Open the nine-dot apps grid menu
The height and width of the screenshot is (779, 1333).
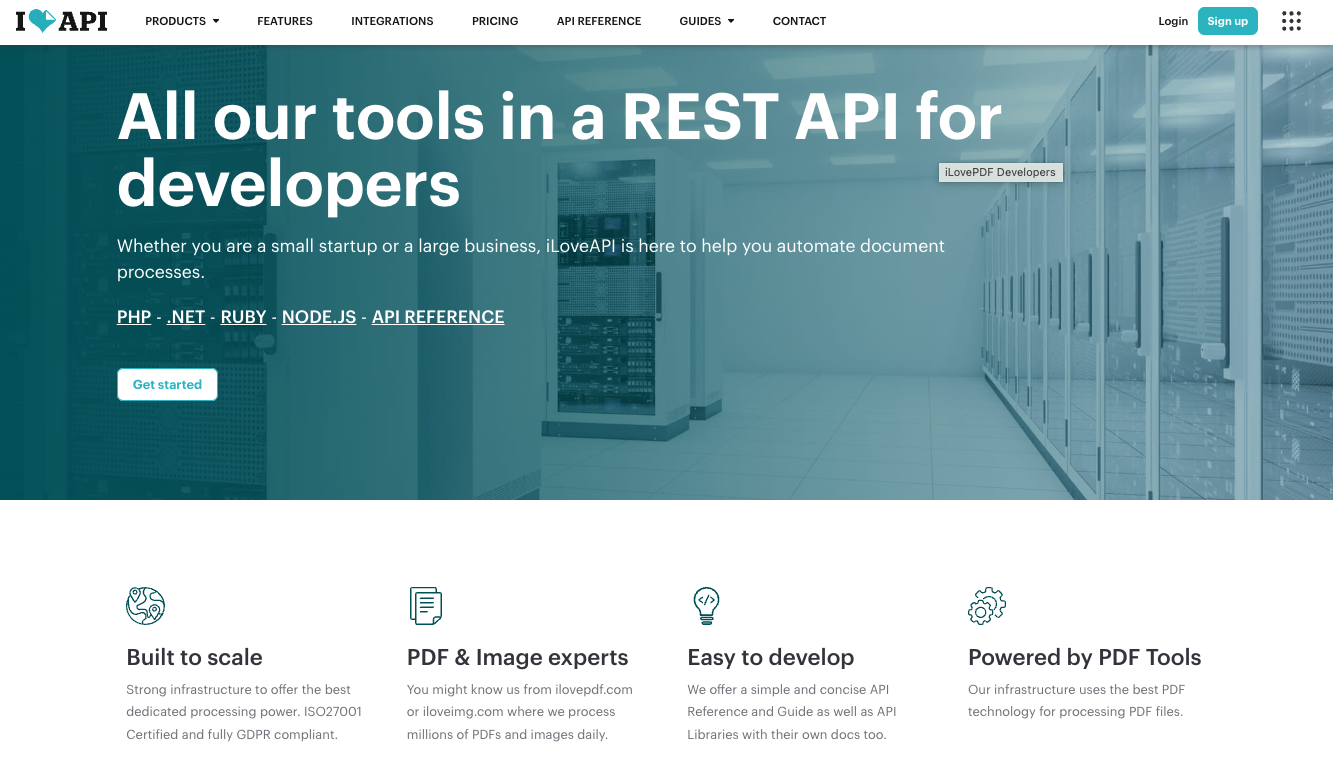click(x=1291, y=21)
